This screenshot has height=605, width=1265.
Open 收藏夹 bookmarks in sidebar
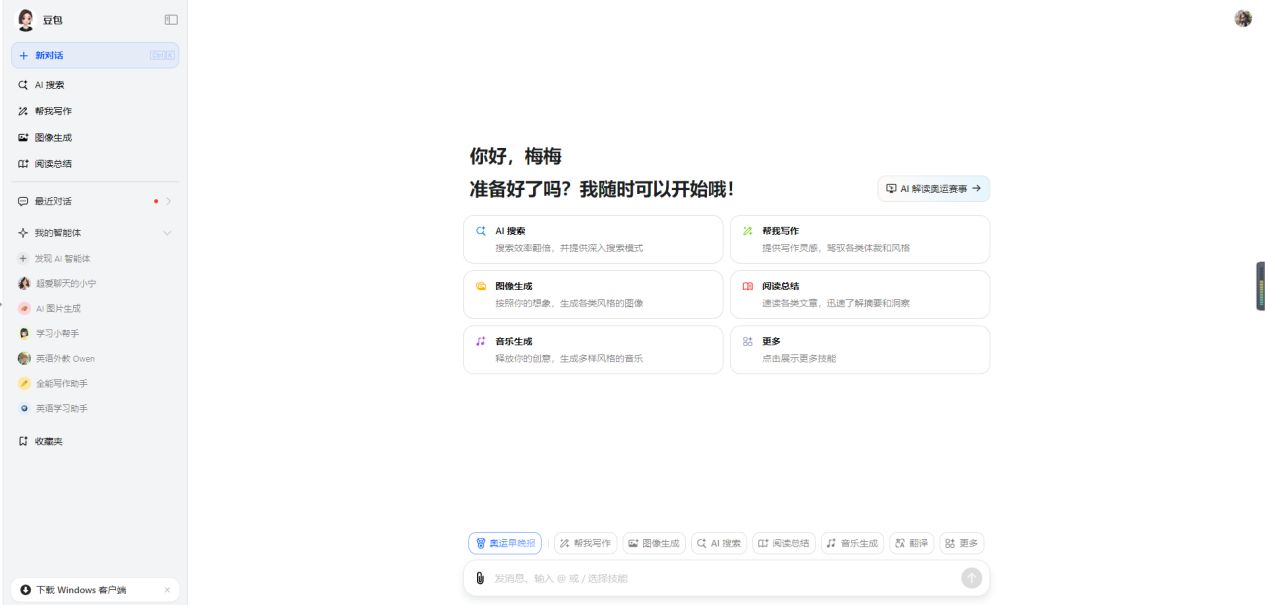point(95,441)
